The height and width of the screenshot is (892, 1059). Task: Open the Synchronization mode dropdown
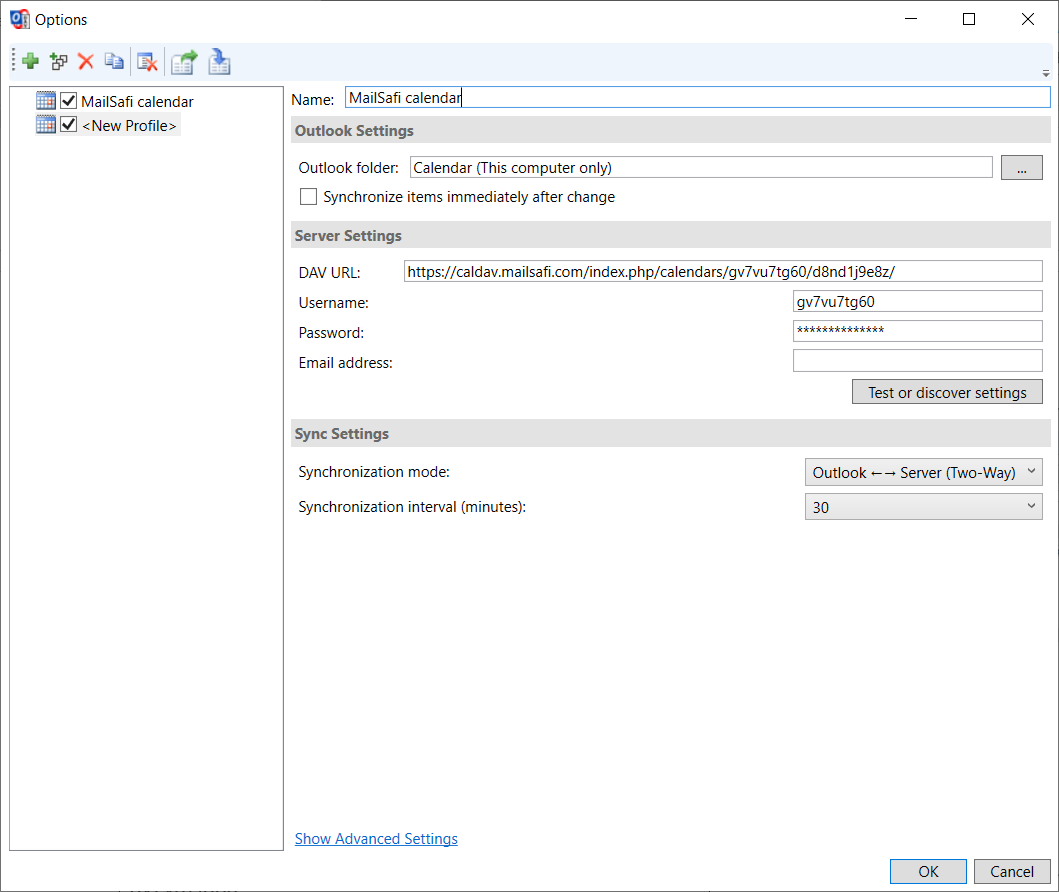923,472
